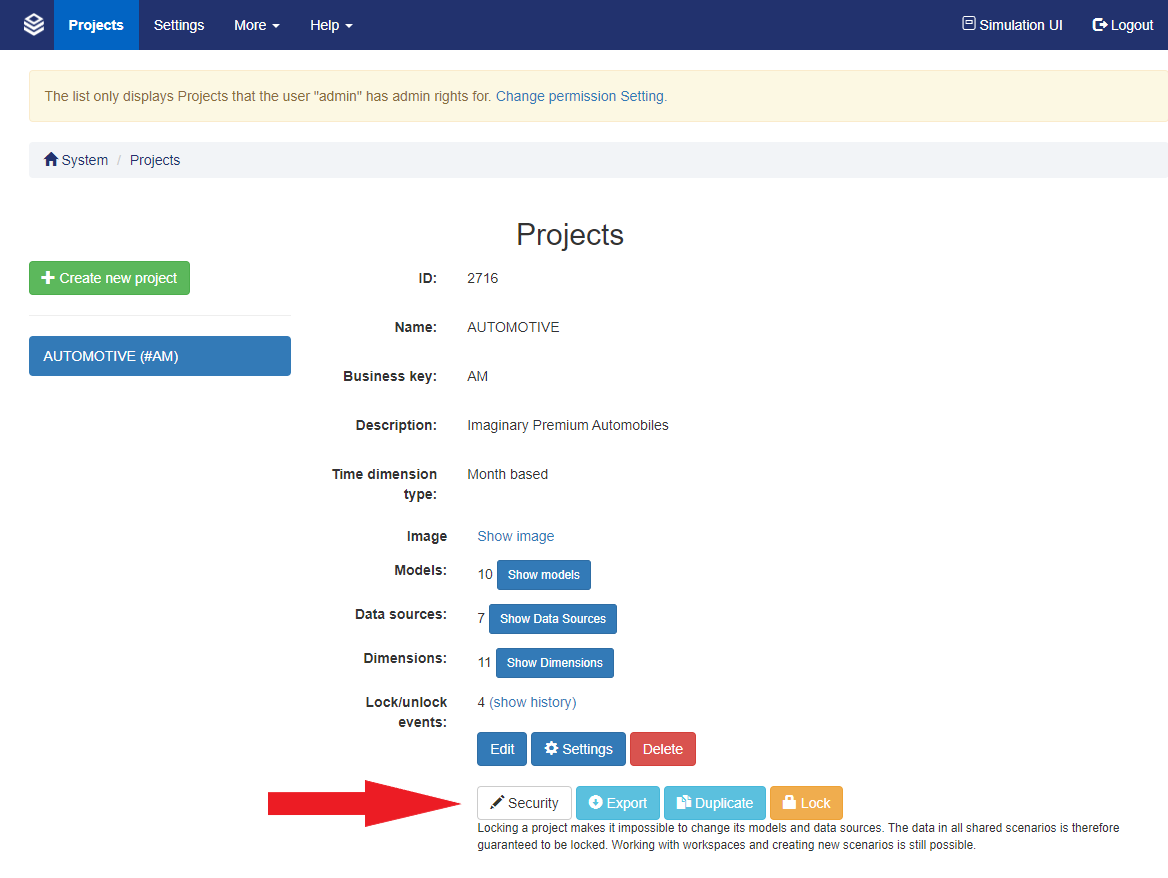Select AUTOMOTIVE (#AM) project in list
Image resolution: width=1168 pixels, height=878 pixels.
coord(160,356)
